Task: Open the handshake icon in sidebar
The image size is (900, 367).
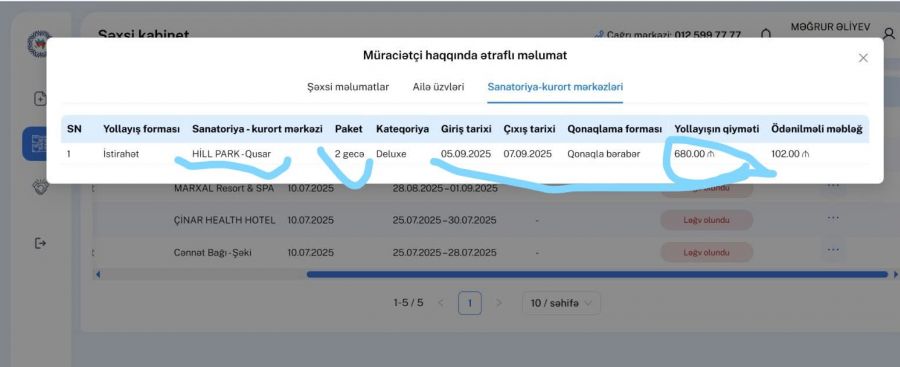Action: point(40,188)
